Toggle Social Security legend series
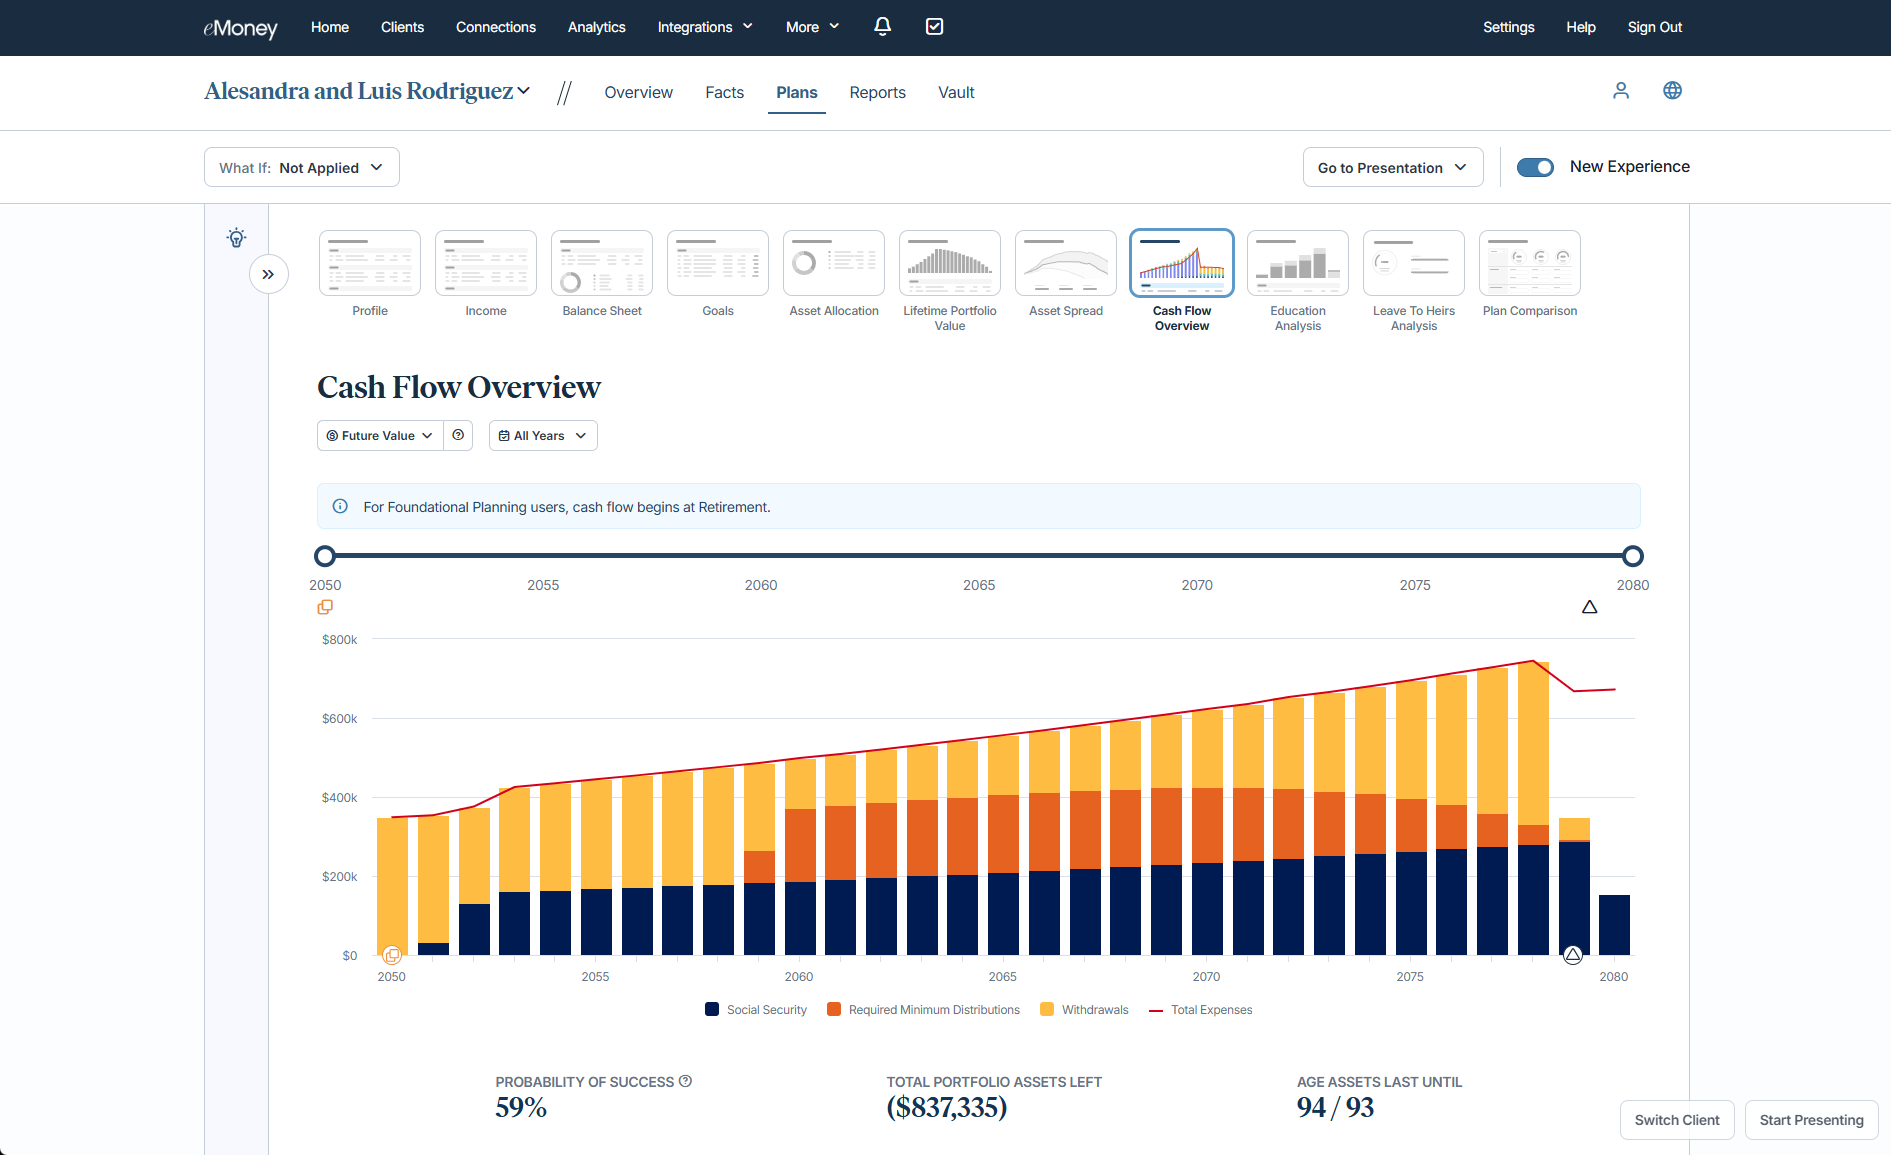Screen dimensions: 1891x1155 coord(756,1010)
